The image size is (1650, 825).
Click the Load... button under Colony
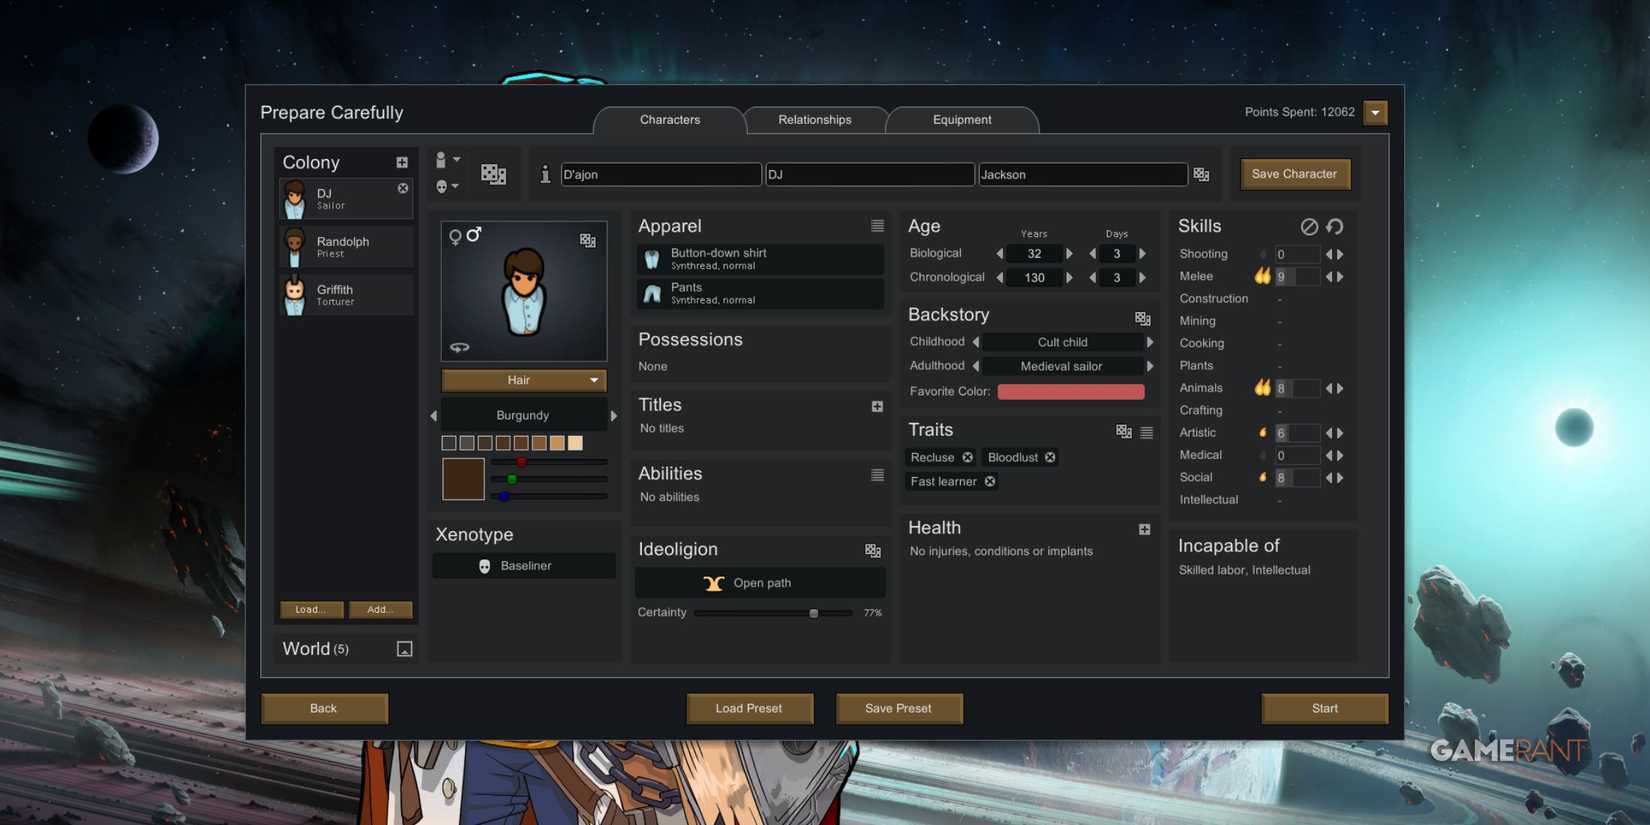point(311,609)
